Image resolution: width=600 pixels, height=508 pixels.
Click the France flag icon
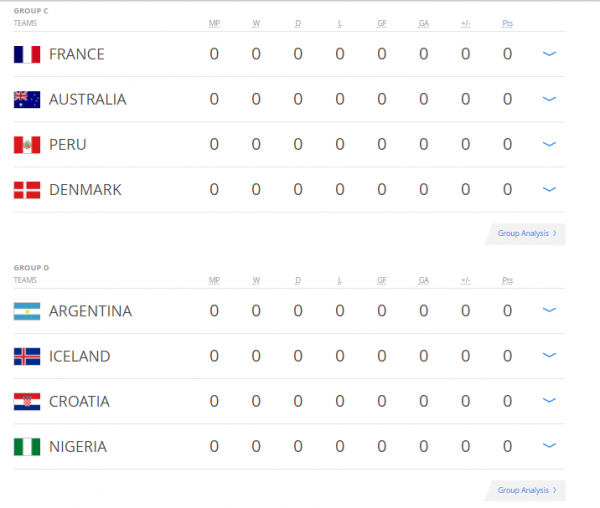pyautogui.click(x=26, y=54)
